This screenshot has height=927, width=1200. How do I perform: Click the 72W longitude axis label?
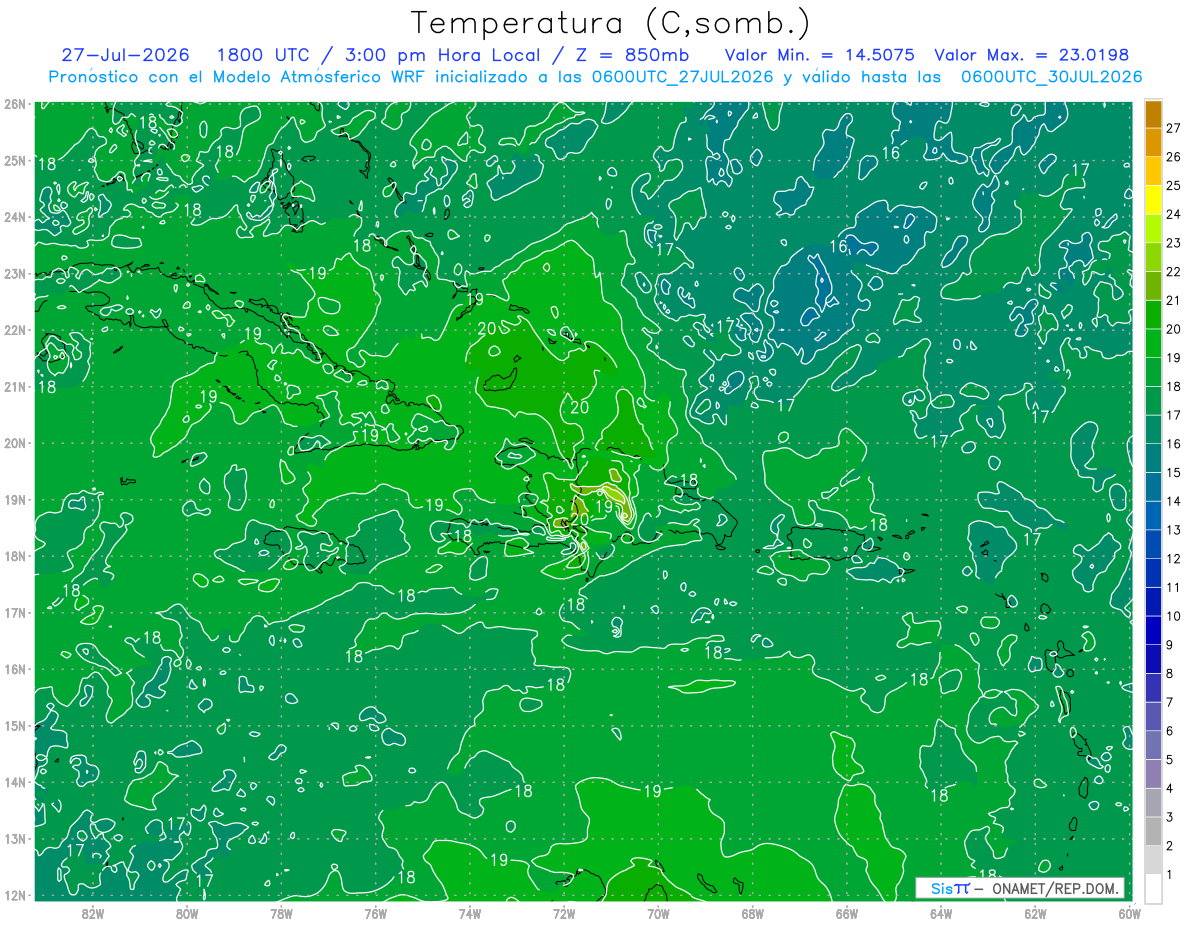click(564, 912)
